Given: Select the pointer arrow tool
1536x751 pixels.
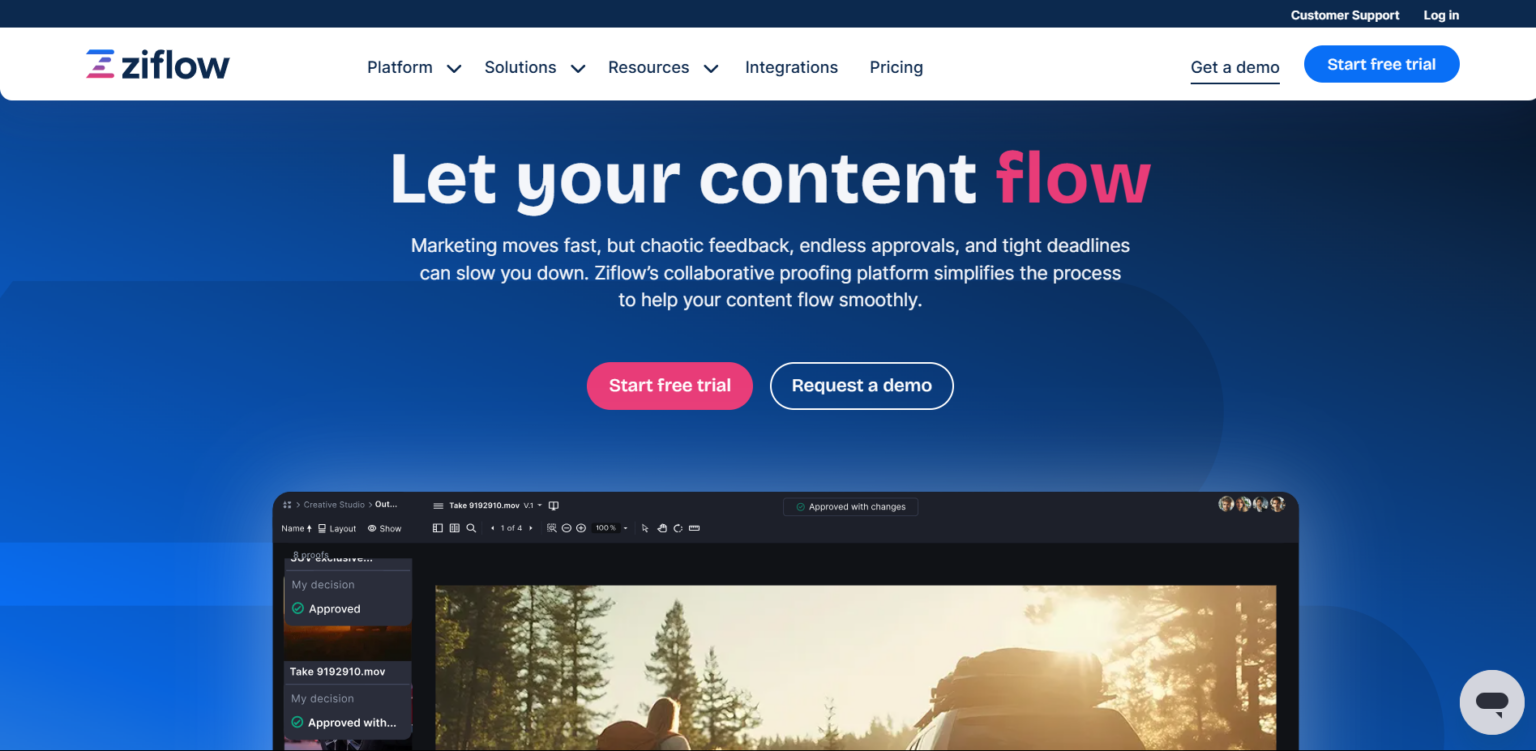Looking at the screenshot, I should coord(645,528).
